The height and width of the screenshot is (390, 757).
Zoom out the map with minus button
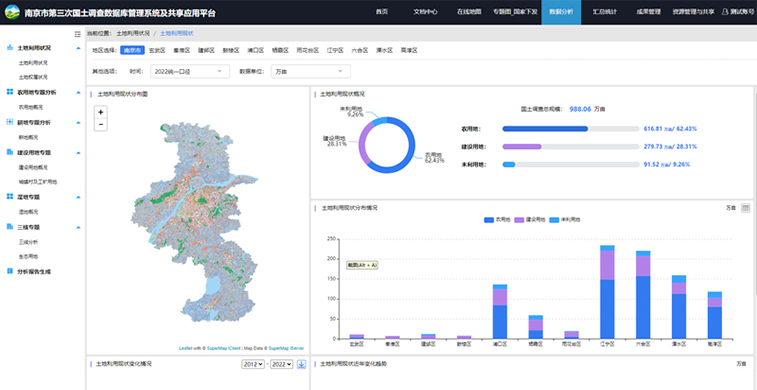tap(100, 125)
